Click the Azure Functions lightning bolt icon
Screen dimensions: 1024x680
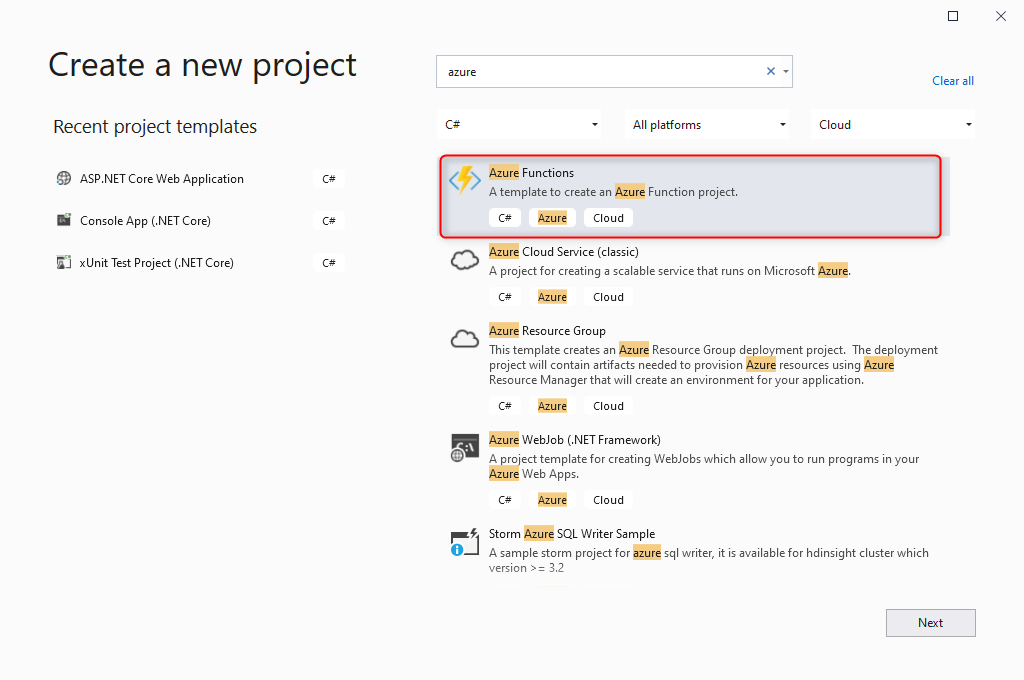[x=464, y=180]
